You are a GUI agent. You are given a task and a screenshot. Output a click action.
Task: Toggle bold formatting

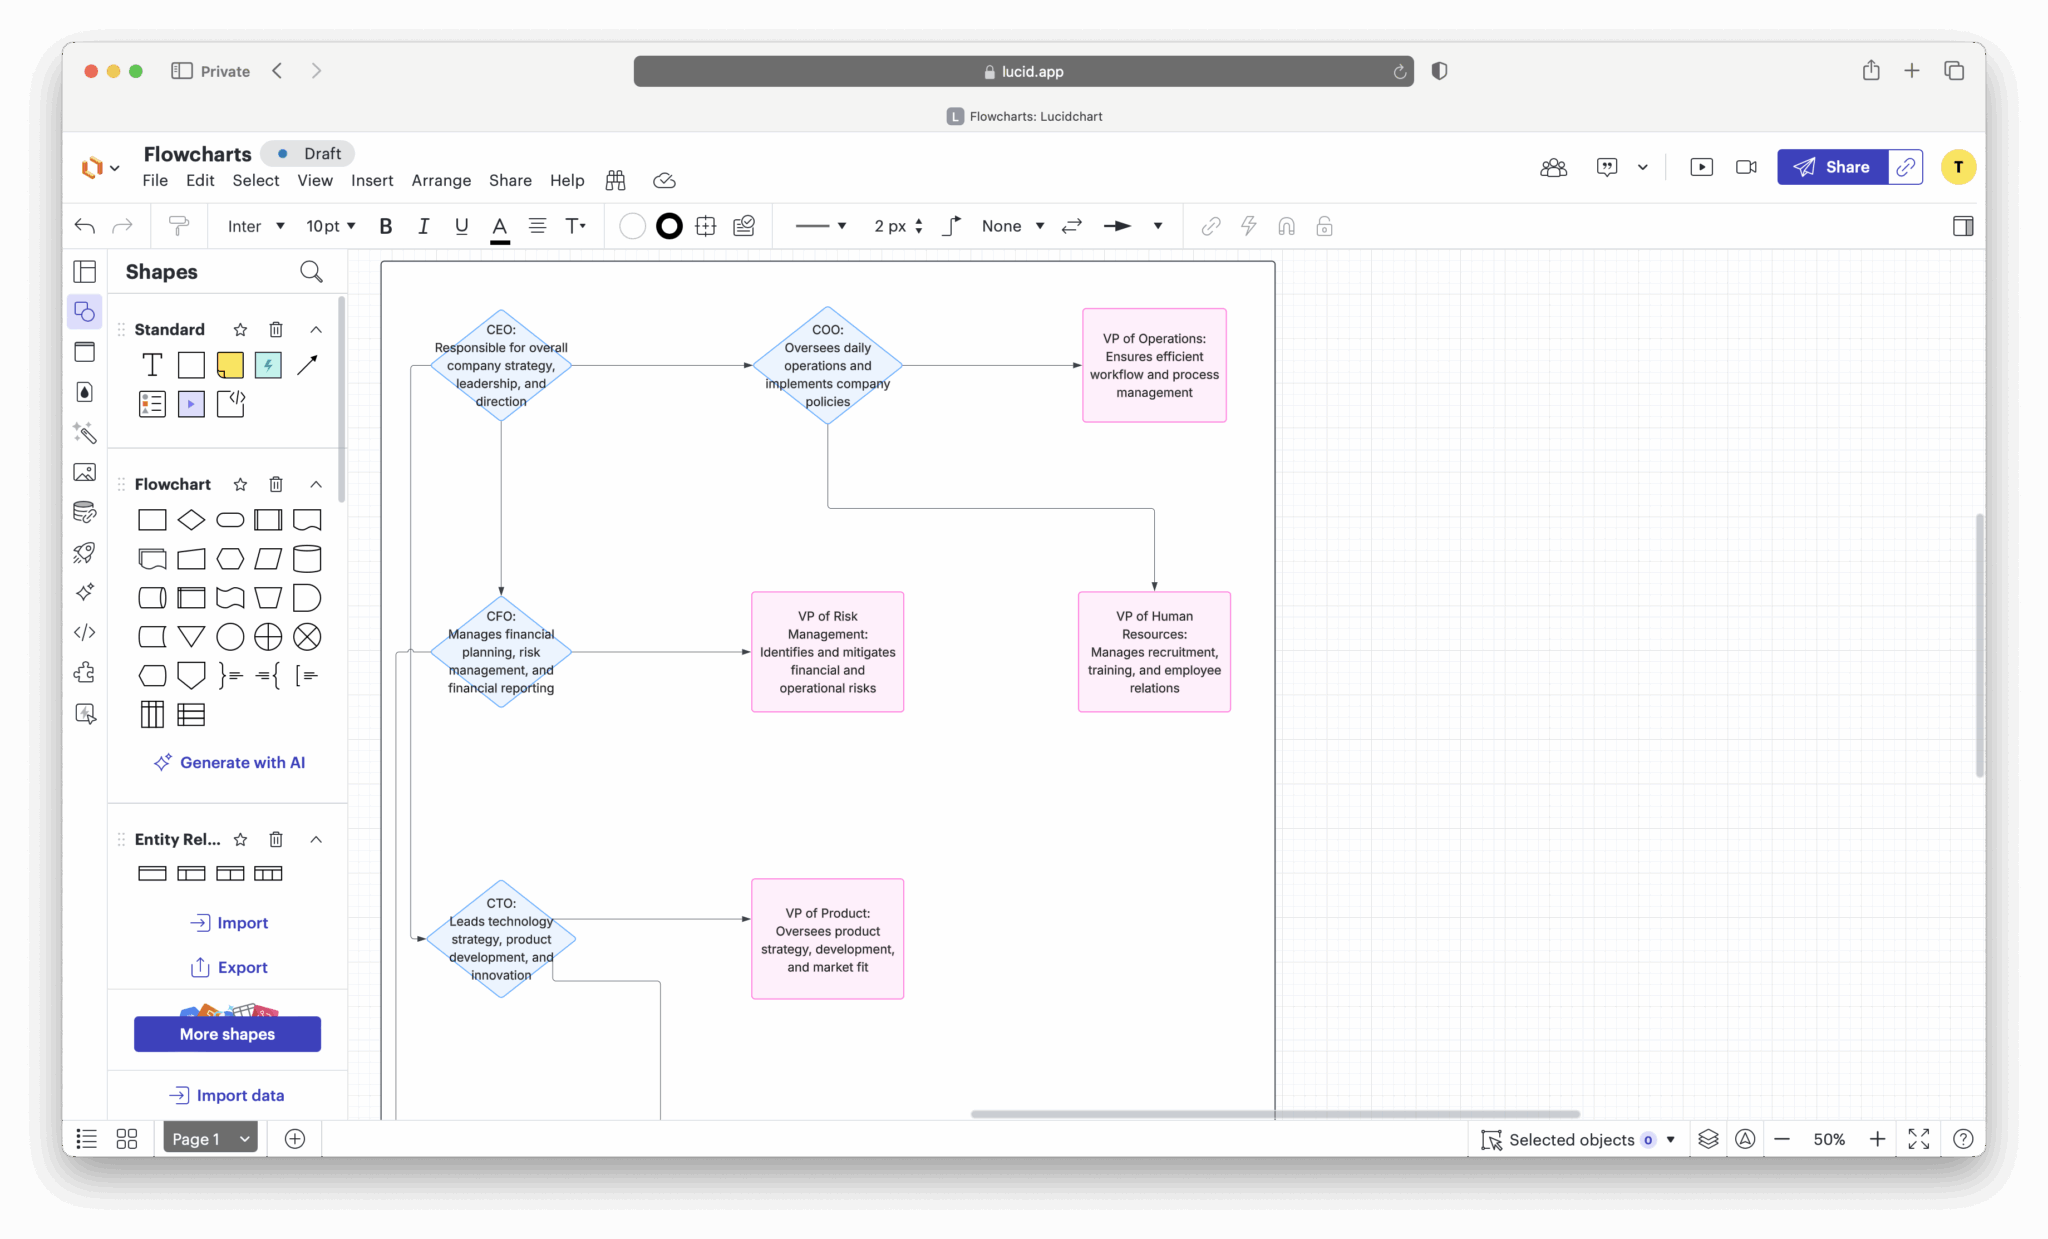385,226
